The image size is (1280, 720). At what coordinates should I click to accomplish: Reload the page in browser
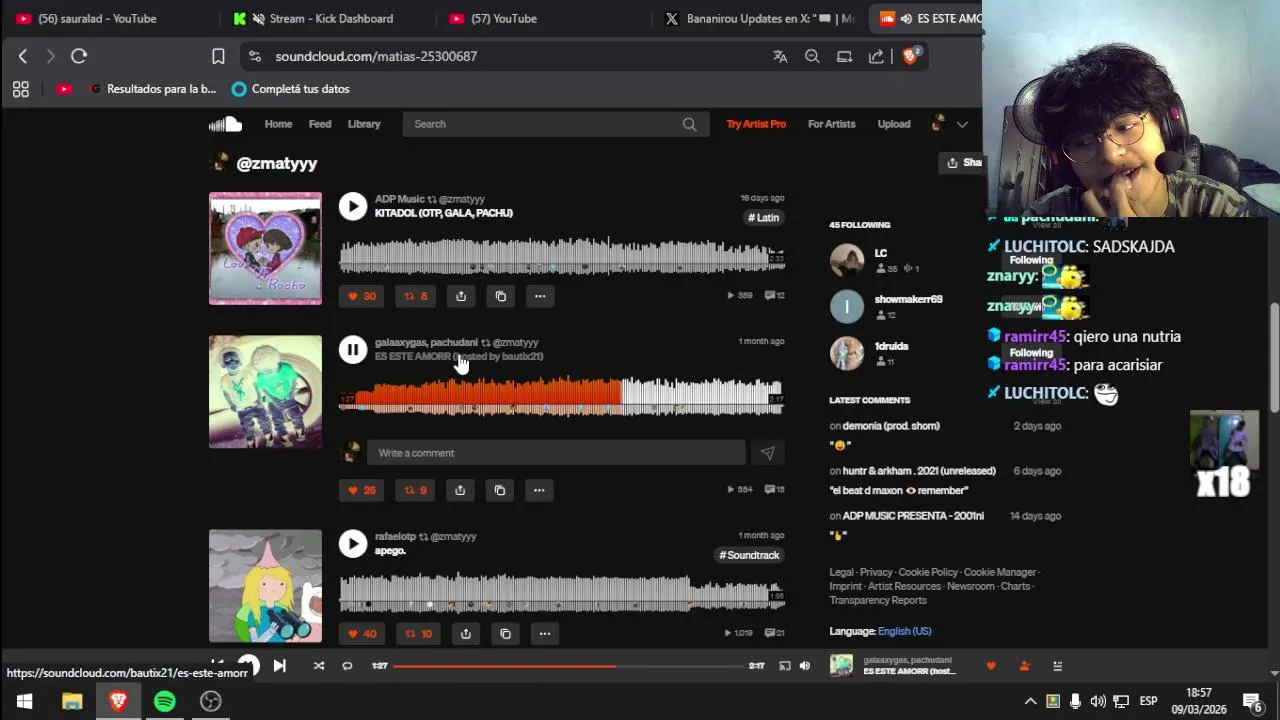79,56
